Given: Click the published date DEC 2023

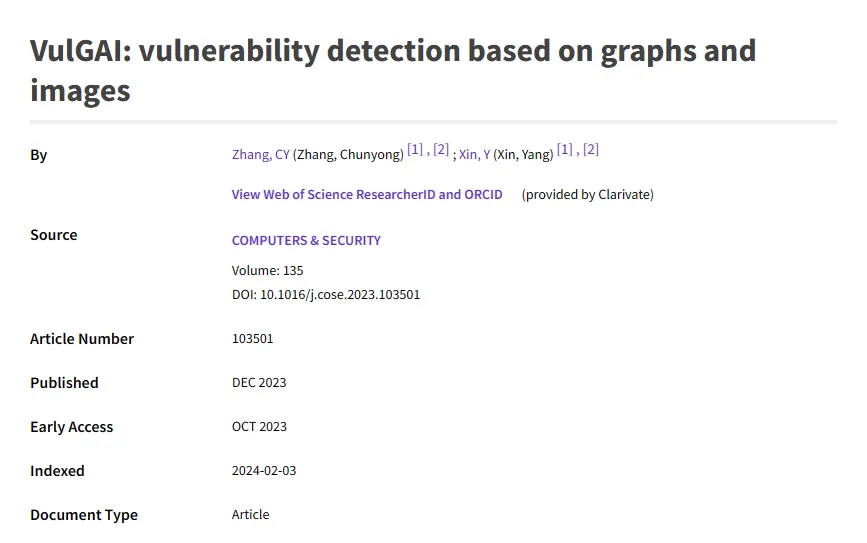Looking at the screenshot, I should (x=259, y=383).
